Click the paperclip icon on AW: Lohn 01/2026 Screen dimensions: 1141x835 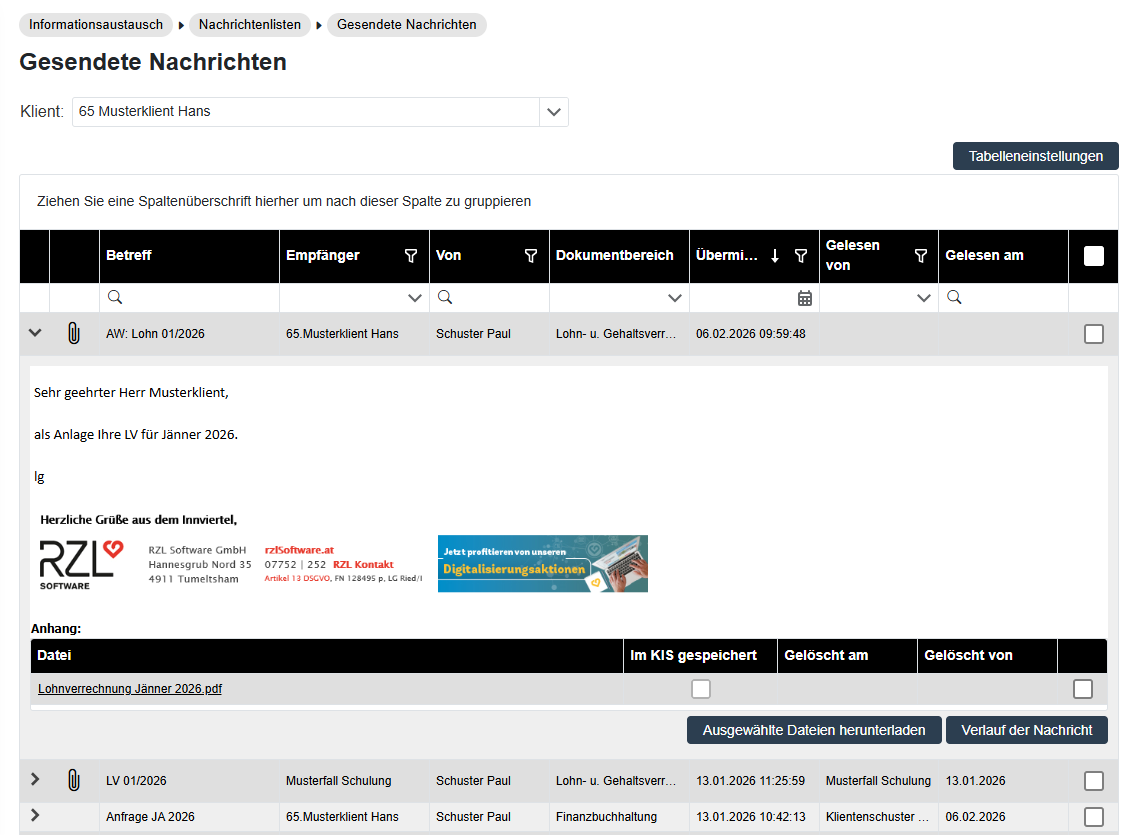point(73,334)
